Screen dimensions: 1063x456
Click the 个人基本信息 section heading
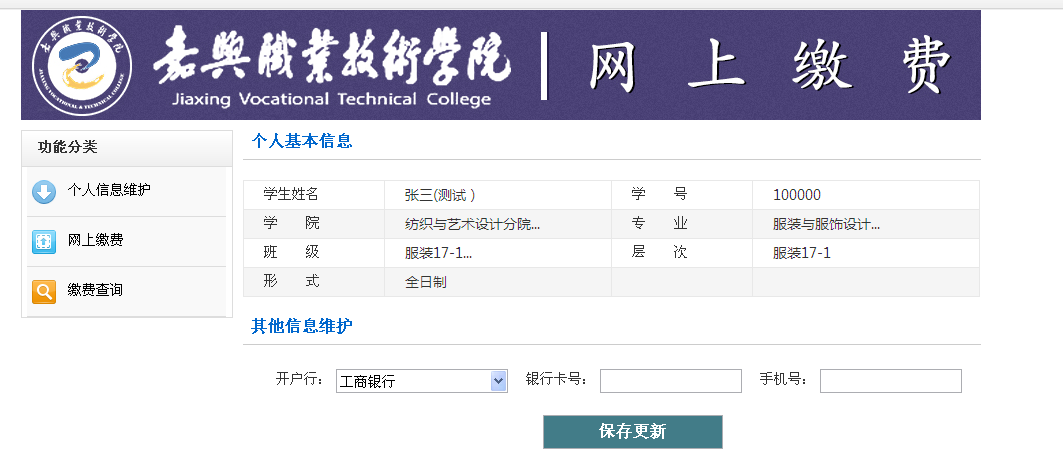point(301,141)
